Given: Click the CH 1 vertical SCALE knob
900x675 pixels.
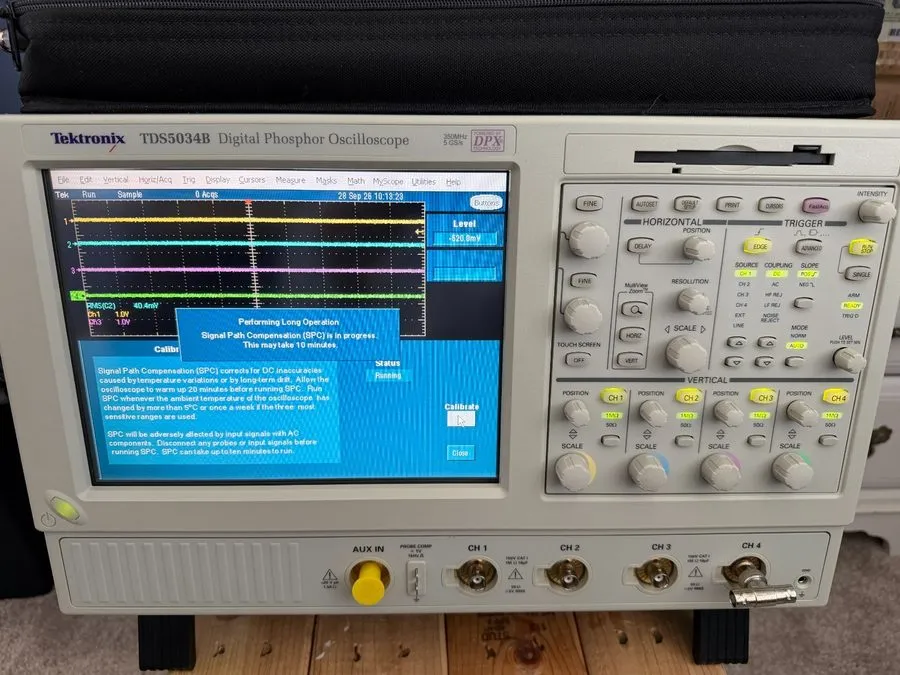Looking at the screenshot, I should click(x=574, y=471).
